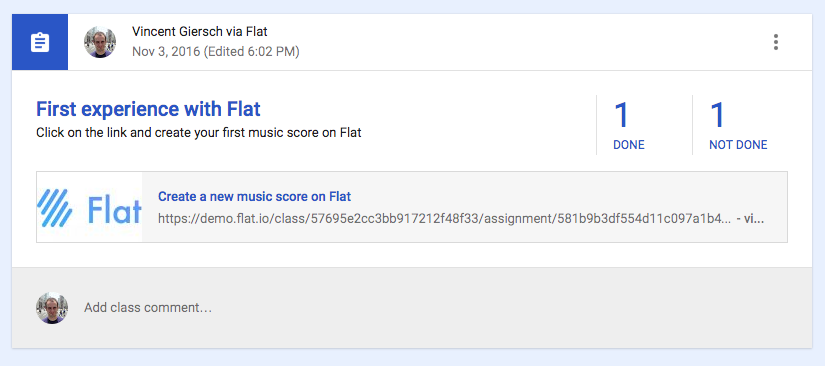The height and width of the screenshot is (366, 825).
Task: Click the "Flat" wordmark in the attachment logo
Action: pos(114,210)
